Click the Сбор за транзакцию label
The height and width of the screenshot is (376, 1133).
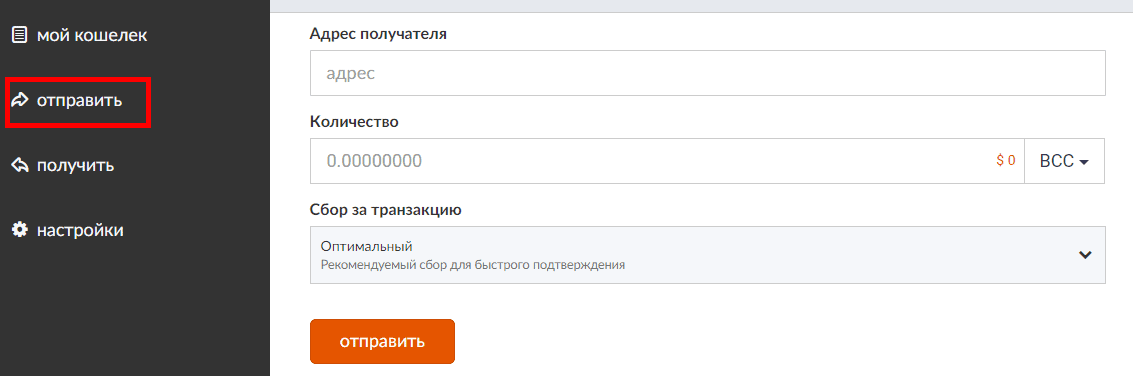tap(385, 210)
